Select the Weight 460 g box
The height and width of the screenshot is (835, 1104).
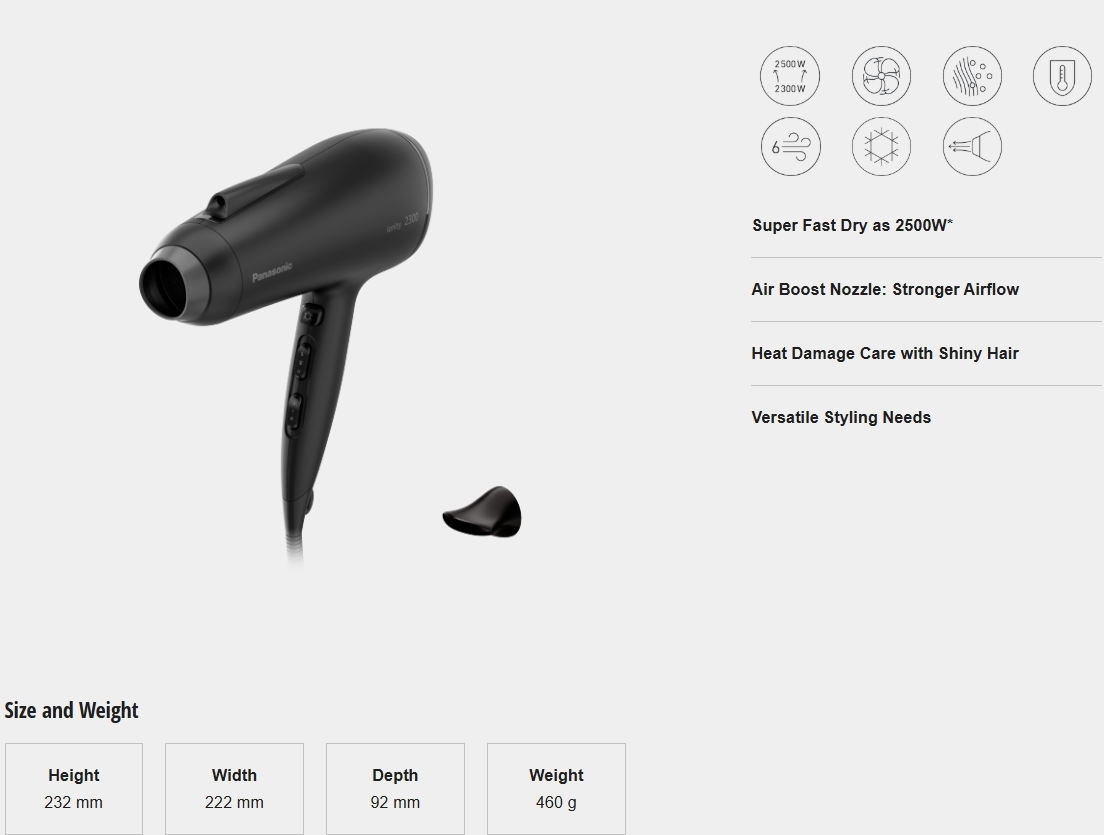(x=556, y=789)
